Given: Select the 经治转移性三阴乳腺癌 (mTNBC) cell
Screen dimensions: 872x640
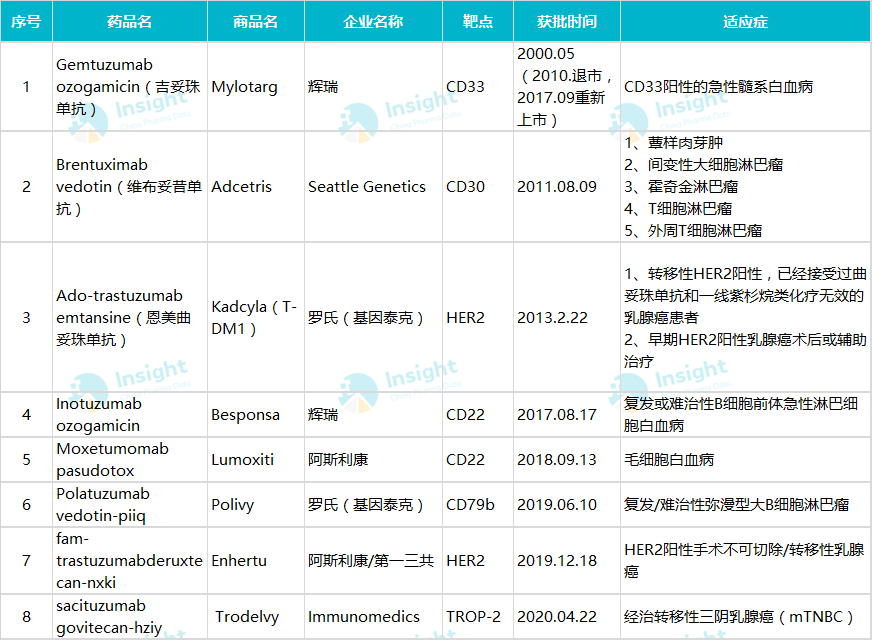Looking at the screenshot, I should [x=745, y=617].
